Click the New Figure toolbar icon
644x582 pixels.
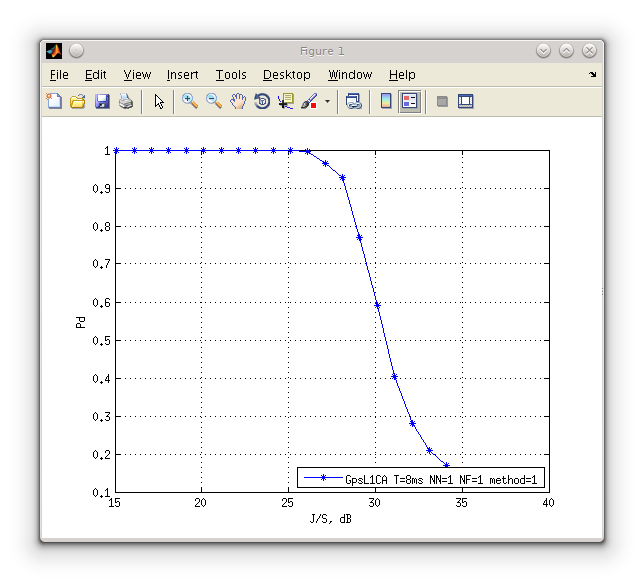tap(54, 101)
